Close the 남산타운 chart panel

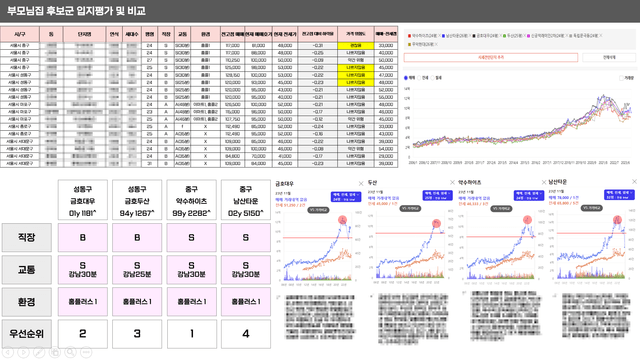[634, 182]
